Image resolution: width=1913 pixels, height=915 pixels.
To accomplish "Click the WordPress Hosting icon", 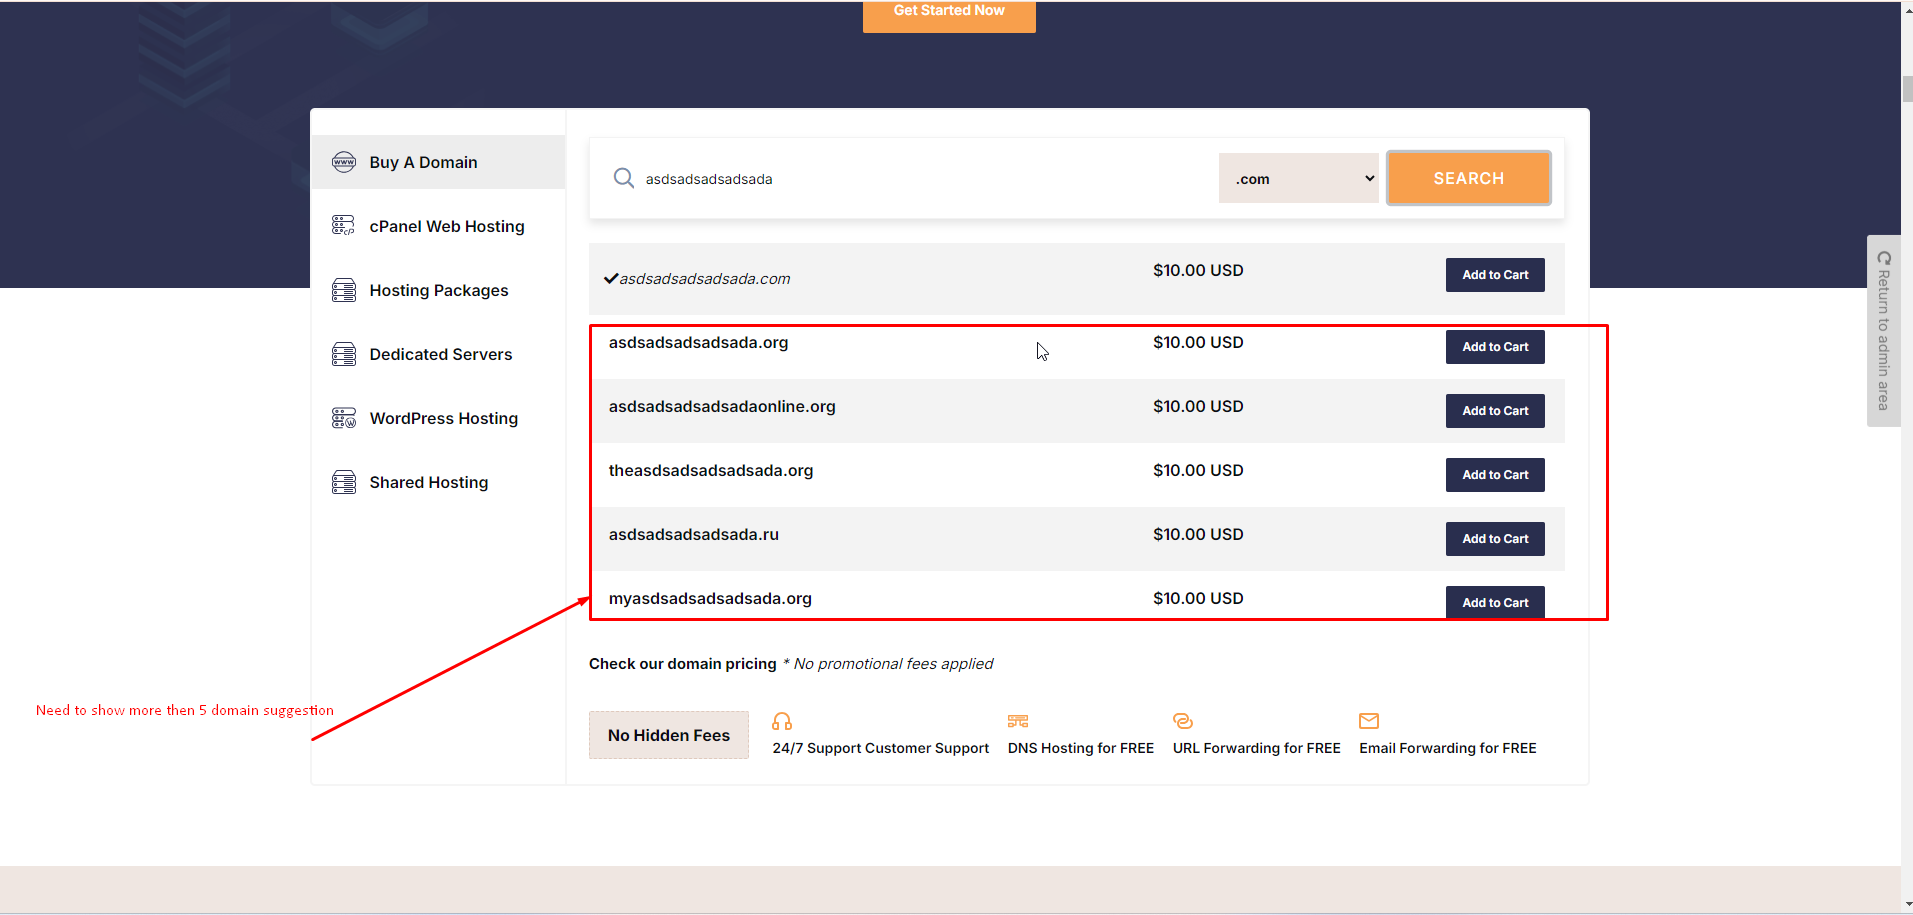I will point(343,418).
